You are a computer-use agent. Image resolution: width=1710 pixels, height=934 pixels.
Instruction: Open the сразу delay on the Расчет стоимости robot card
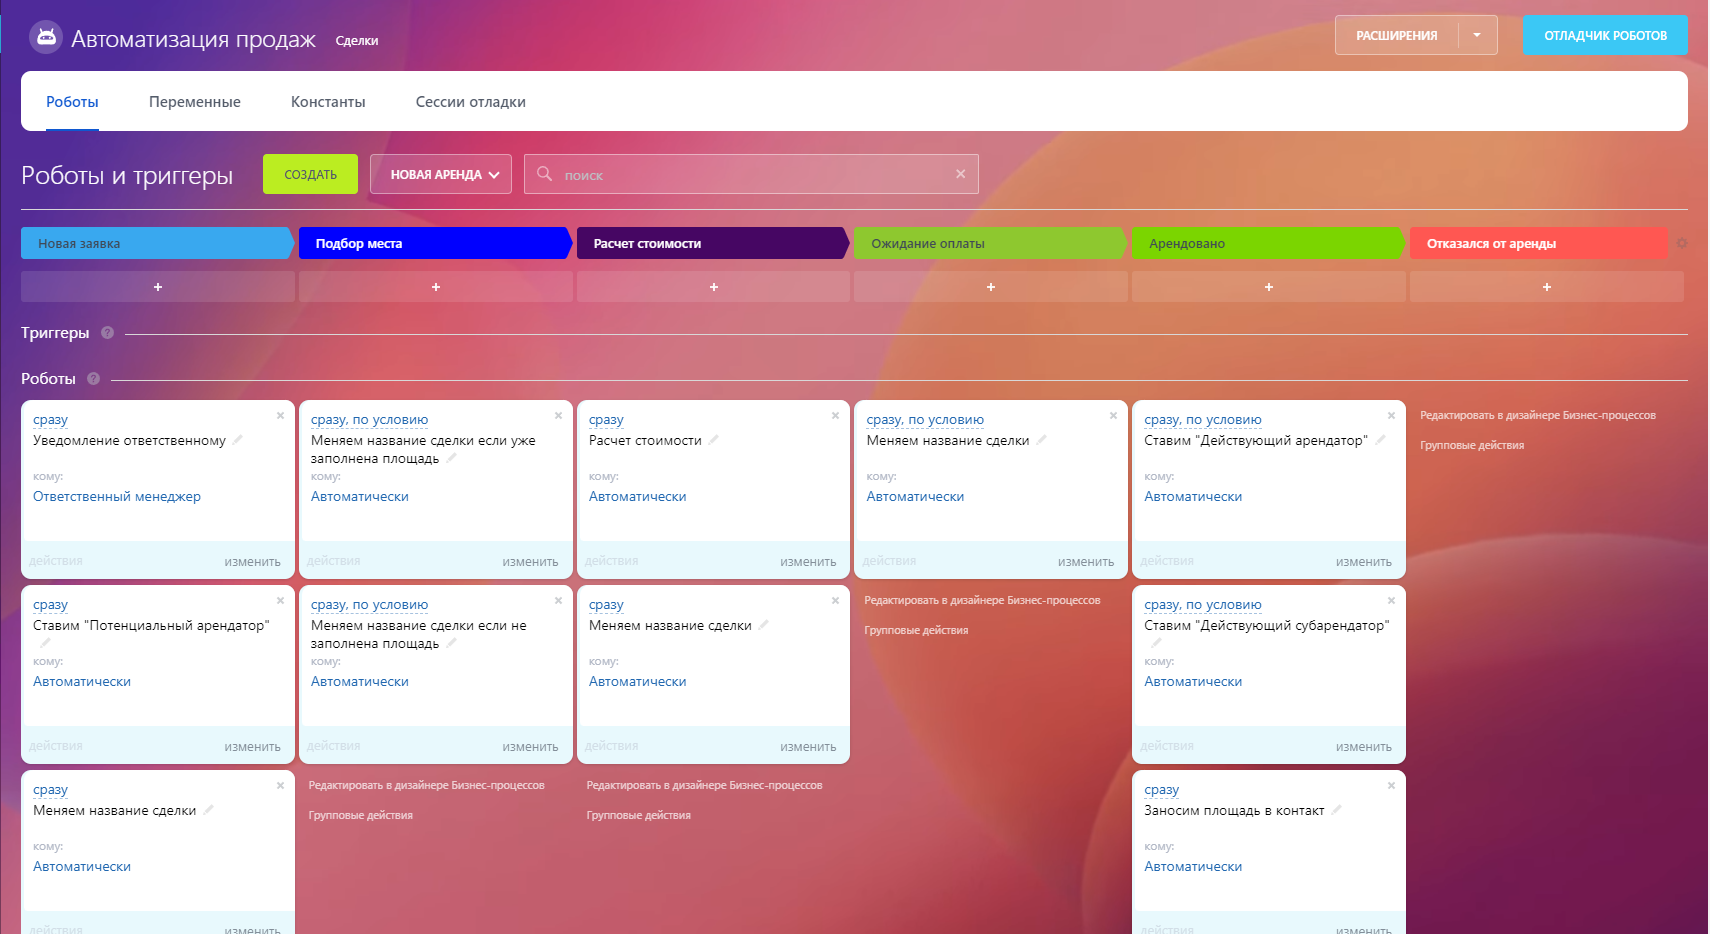click(x=606, y=420)
